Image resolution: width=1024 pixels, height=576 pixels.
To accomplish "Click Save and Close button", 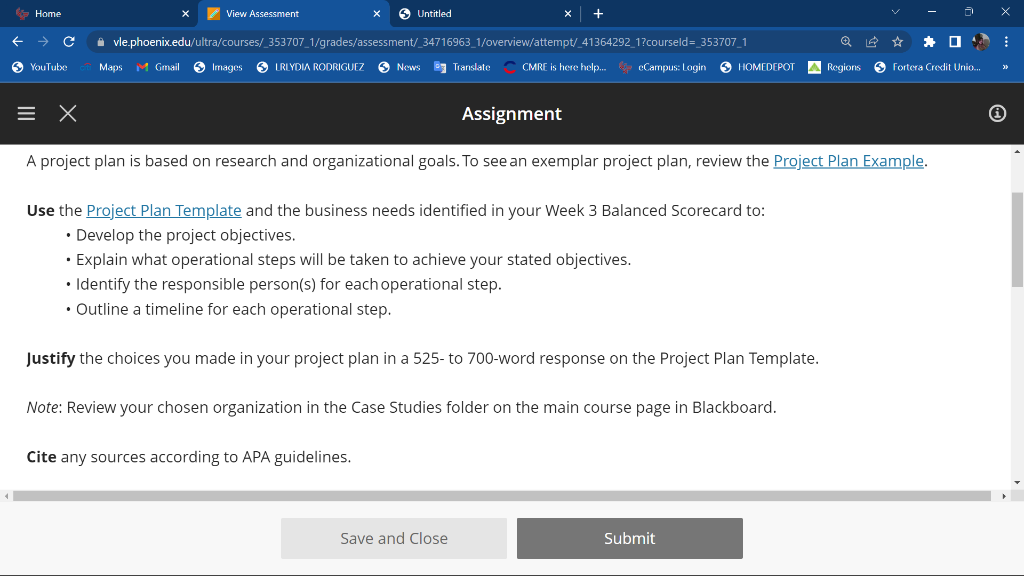I will 394,538.
